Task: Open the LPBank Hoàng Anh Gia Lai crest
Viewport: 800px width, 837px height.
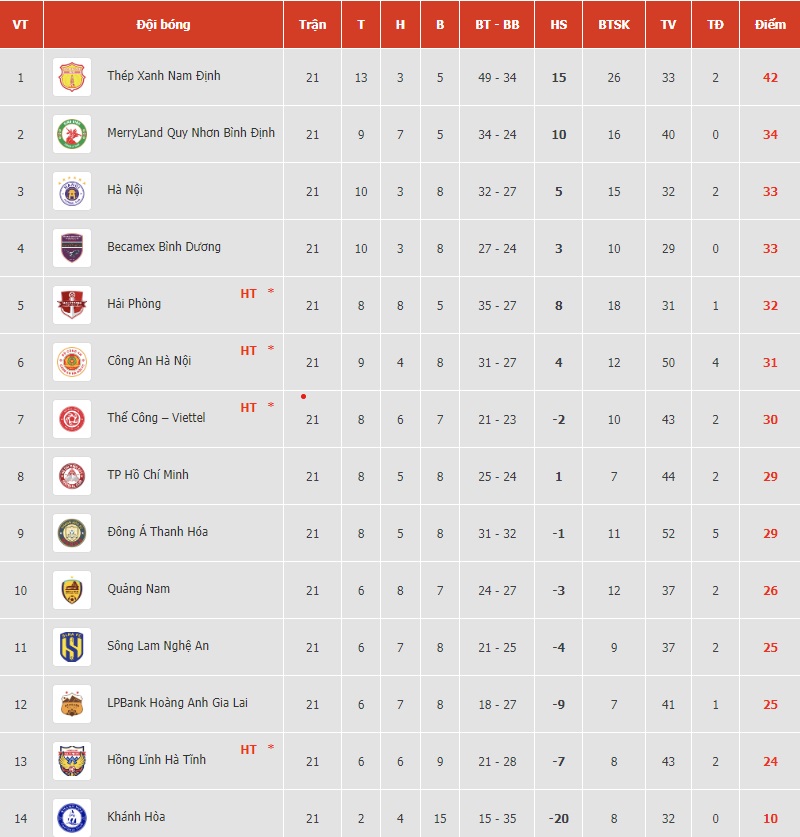Action: [x=72, y=704]
